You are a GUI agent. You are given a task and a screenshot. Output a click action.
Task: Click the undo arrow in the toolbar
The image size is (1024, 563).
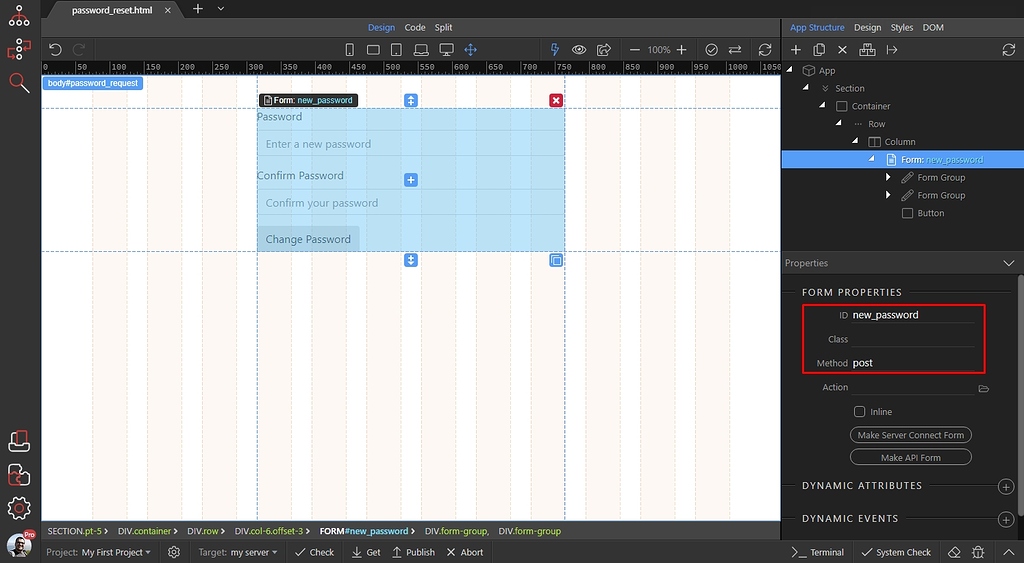tap(55, 49)
